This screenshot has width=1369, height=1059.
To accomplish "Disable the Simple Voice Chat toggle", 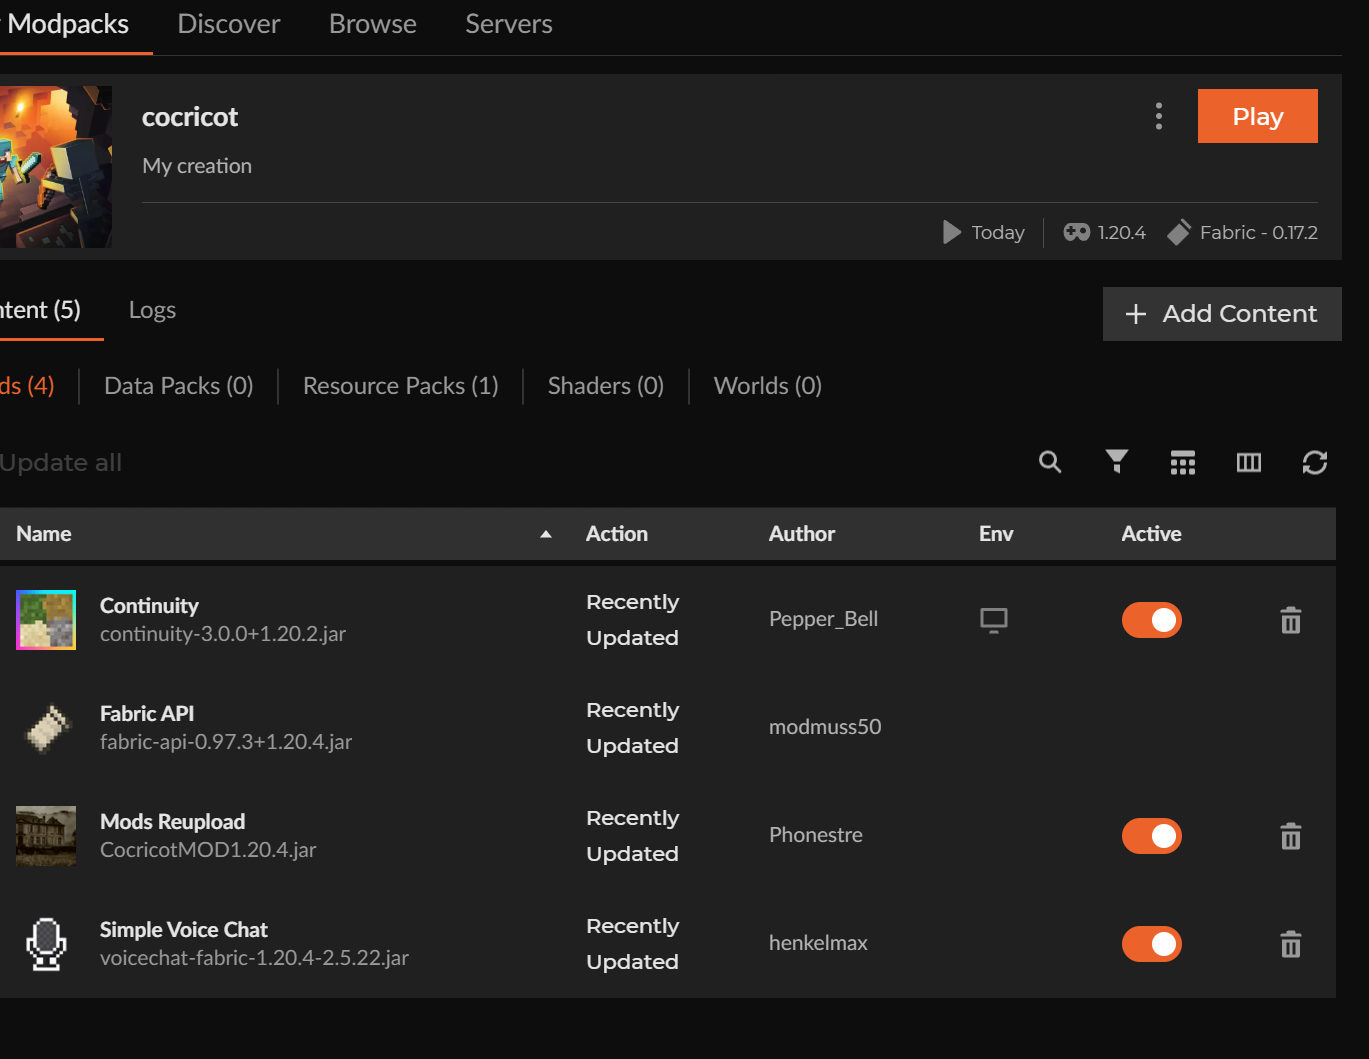I will click(1152, 944).
